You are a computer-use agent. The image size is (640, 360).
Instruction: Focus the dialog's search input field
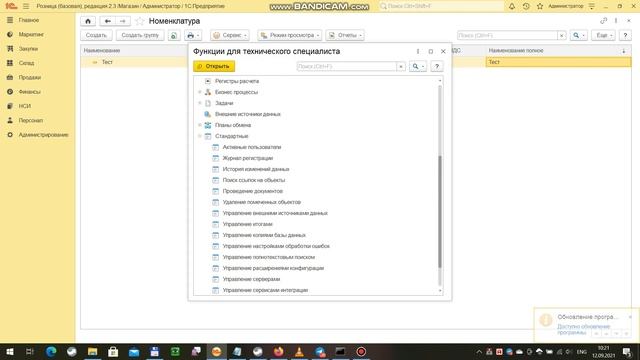coord(346,66)
